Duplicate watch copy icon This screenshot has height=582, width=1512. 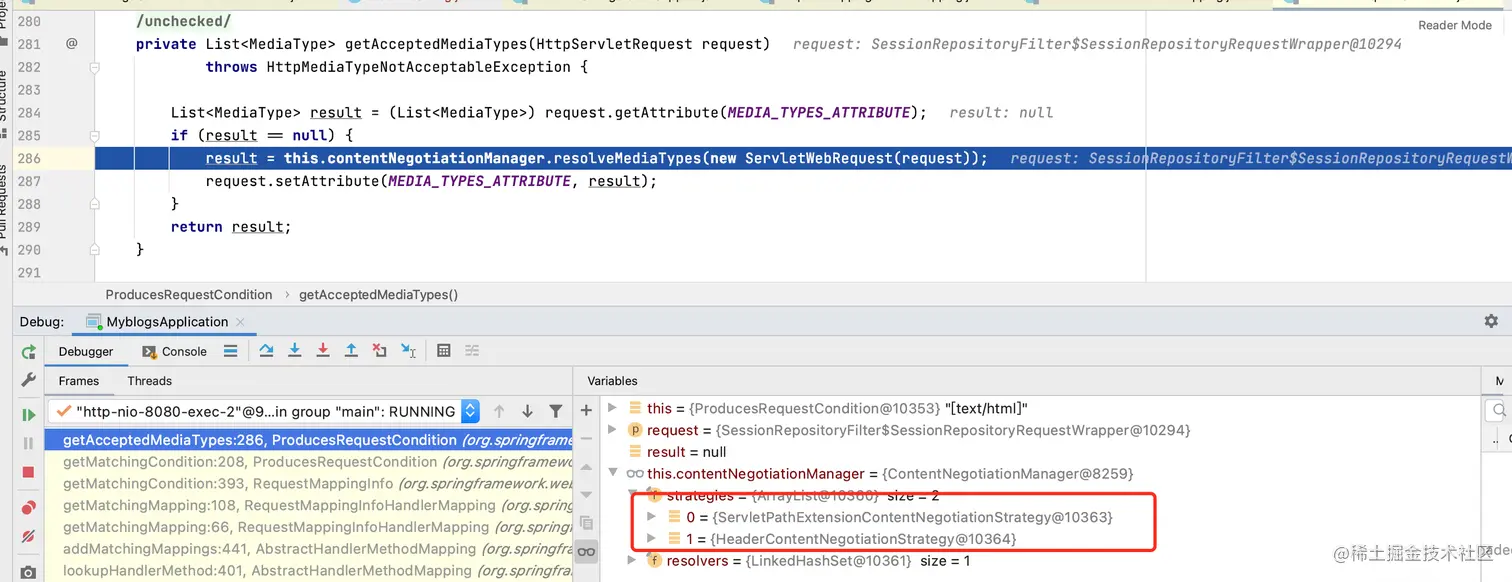coord(586,523)
